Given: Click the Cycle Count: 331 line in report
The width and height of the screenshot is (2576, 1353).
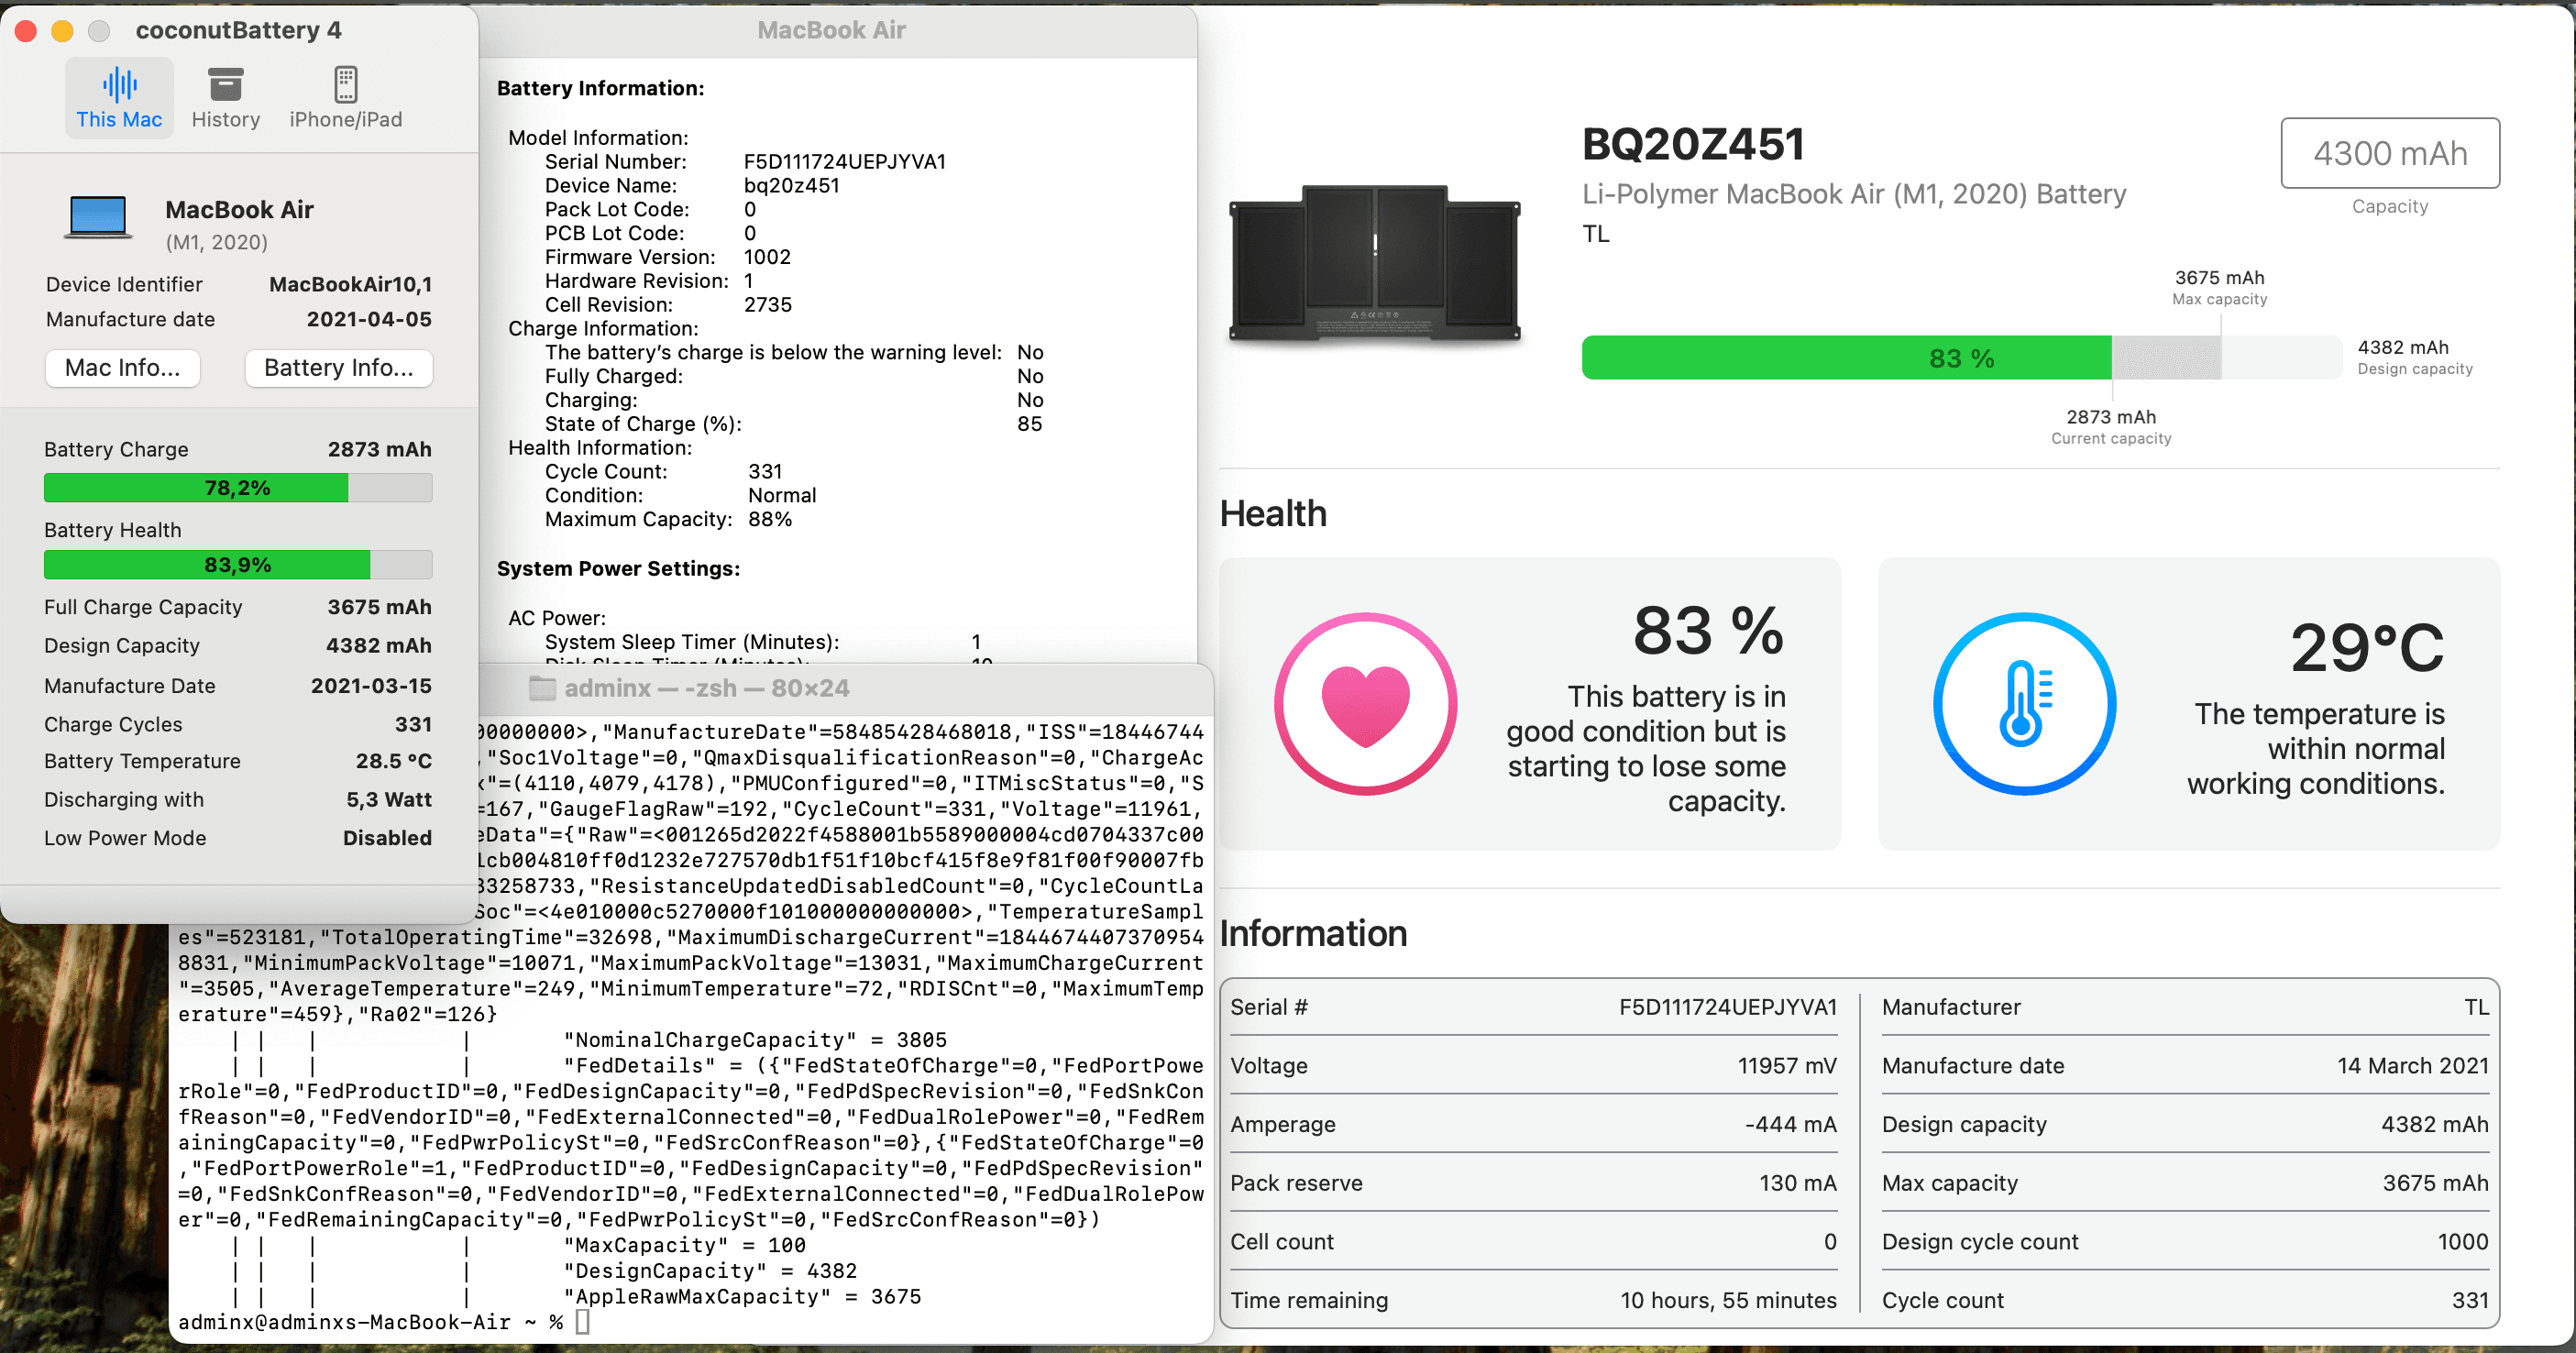Looking at the screenshot, I should [664, 472].
